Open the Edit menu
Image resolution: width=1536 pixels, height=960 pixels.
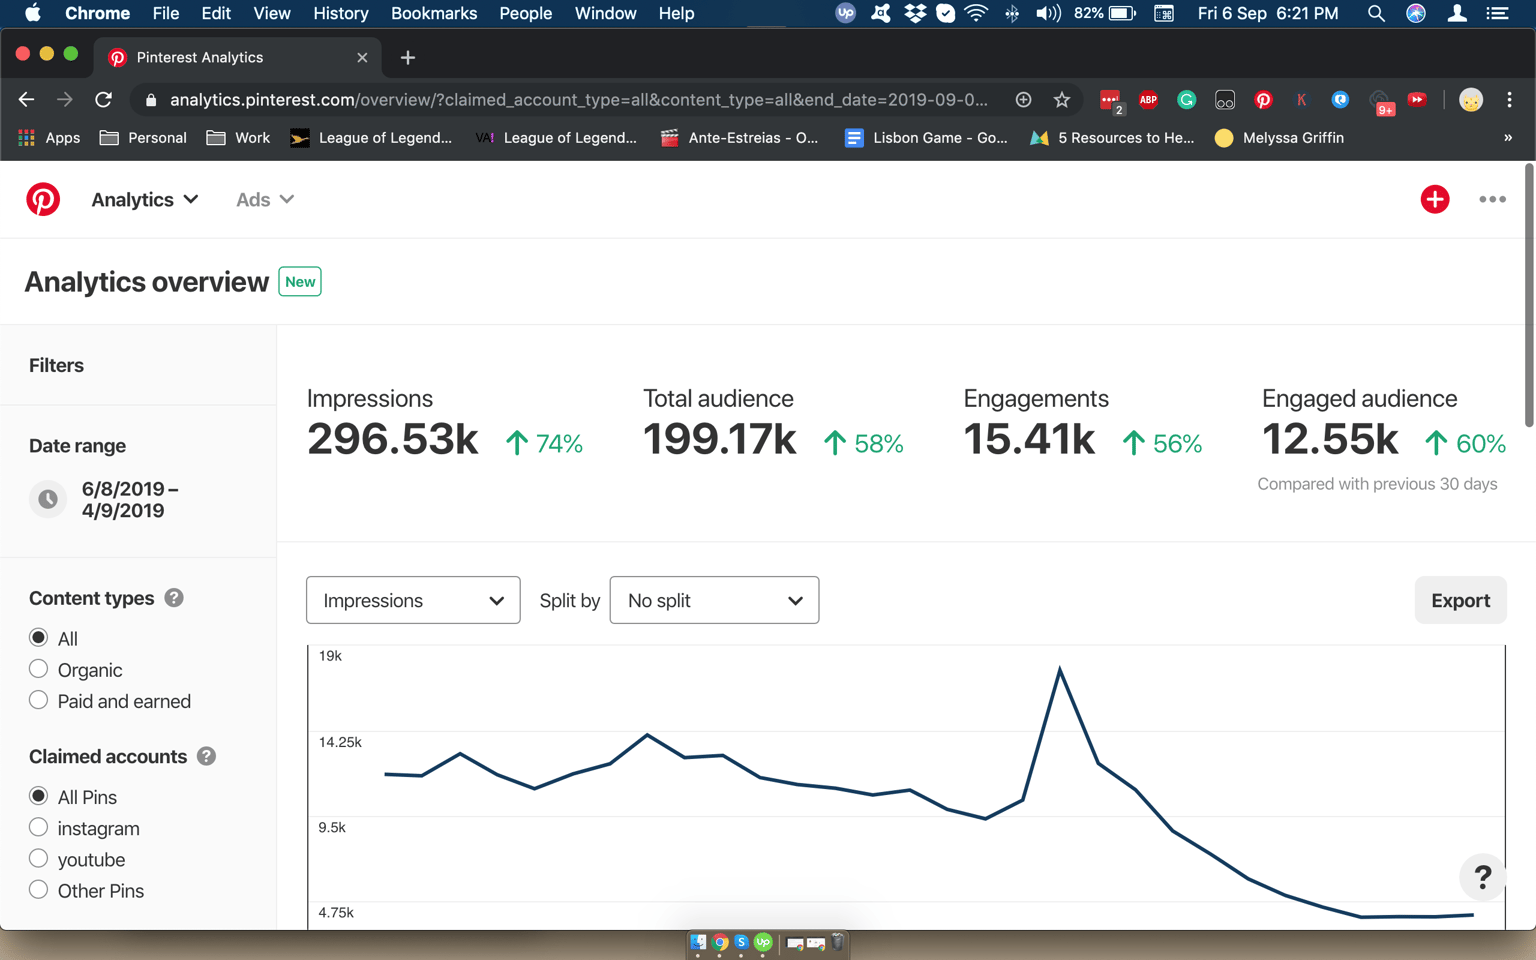point(216,13)
